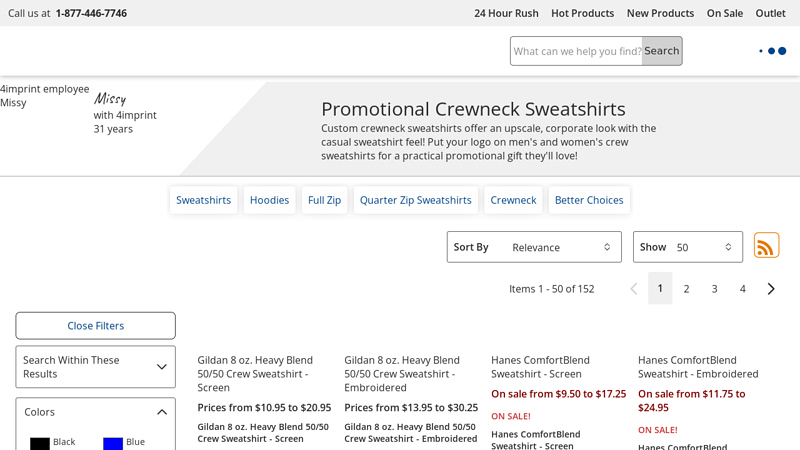800x450 pixels.
Task: Open the Sort By Relevance dropdown
Action: click(x=534, y=247)
